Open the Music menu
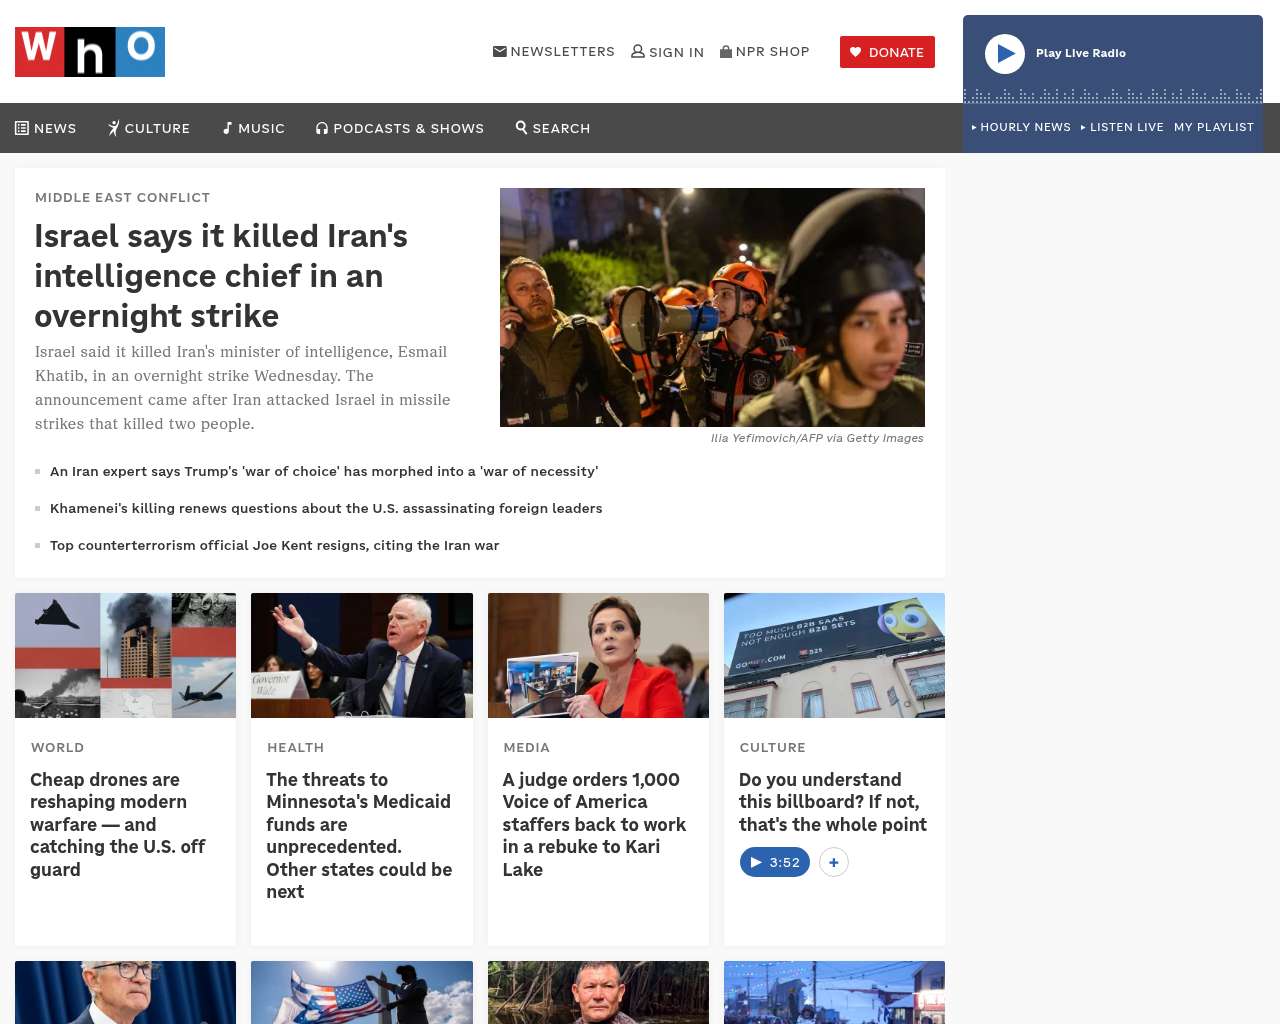The width and height of the screenshot is (1280, 1024). coord(253,128)
